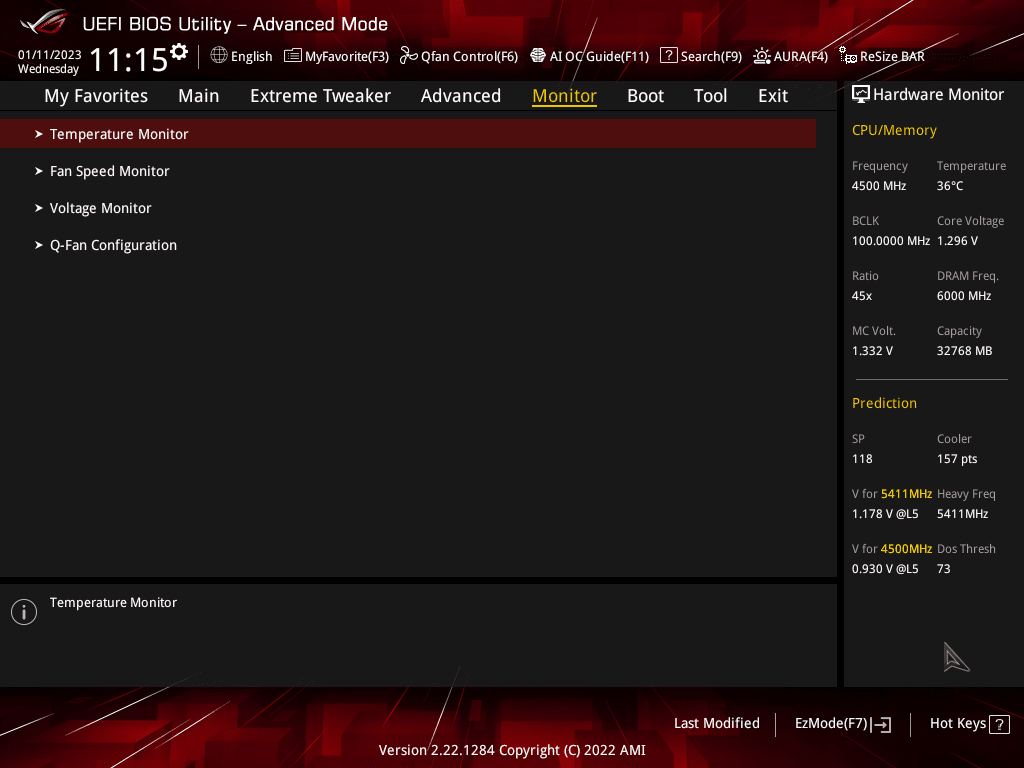Toggle ReSize BAR label

892,56
